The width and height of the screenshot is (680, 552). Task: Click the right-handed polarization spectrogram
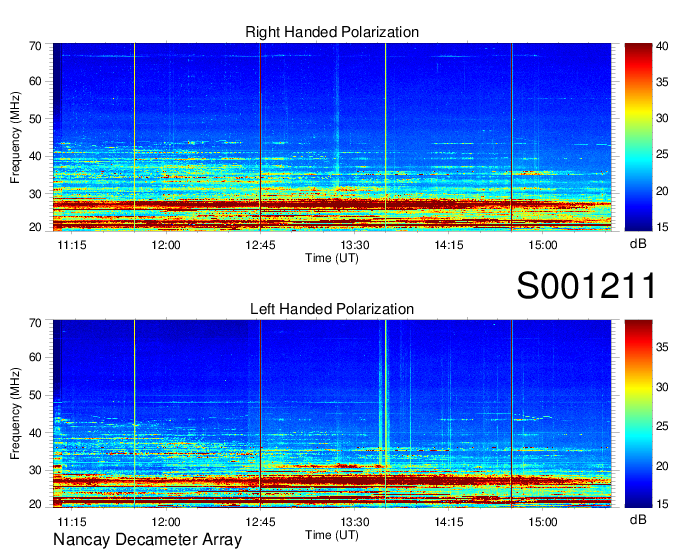click(x=332, y=137)
